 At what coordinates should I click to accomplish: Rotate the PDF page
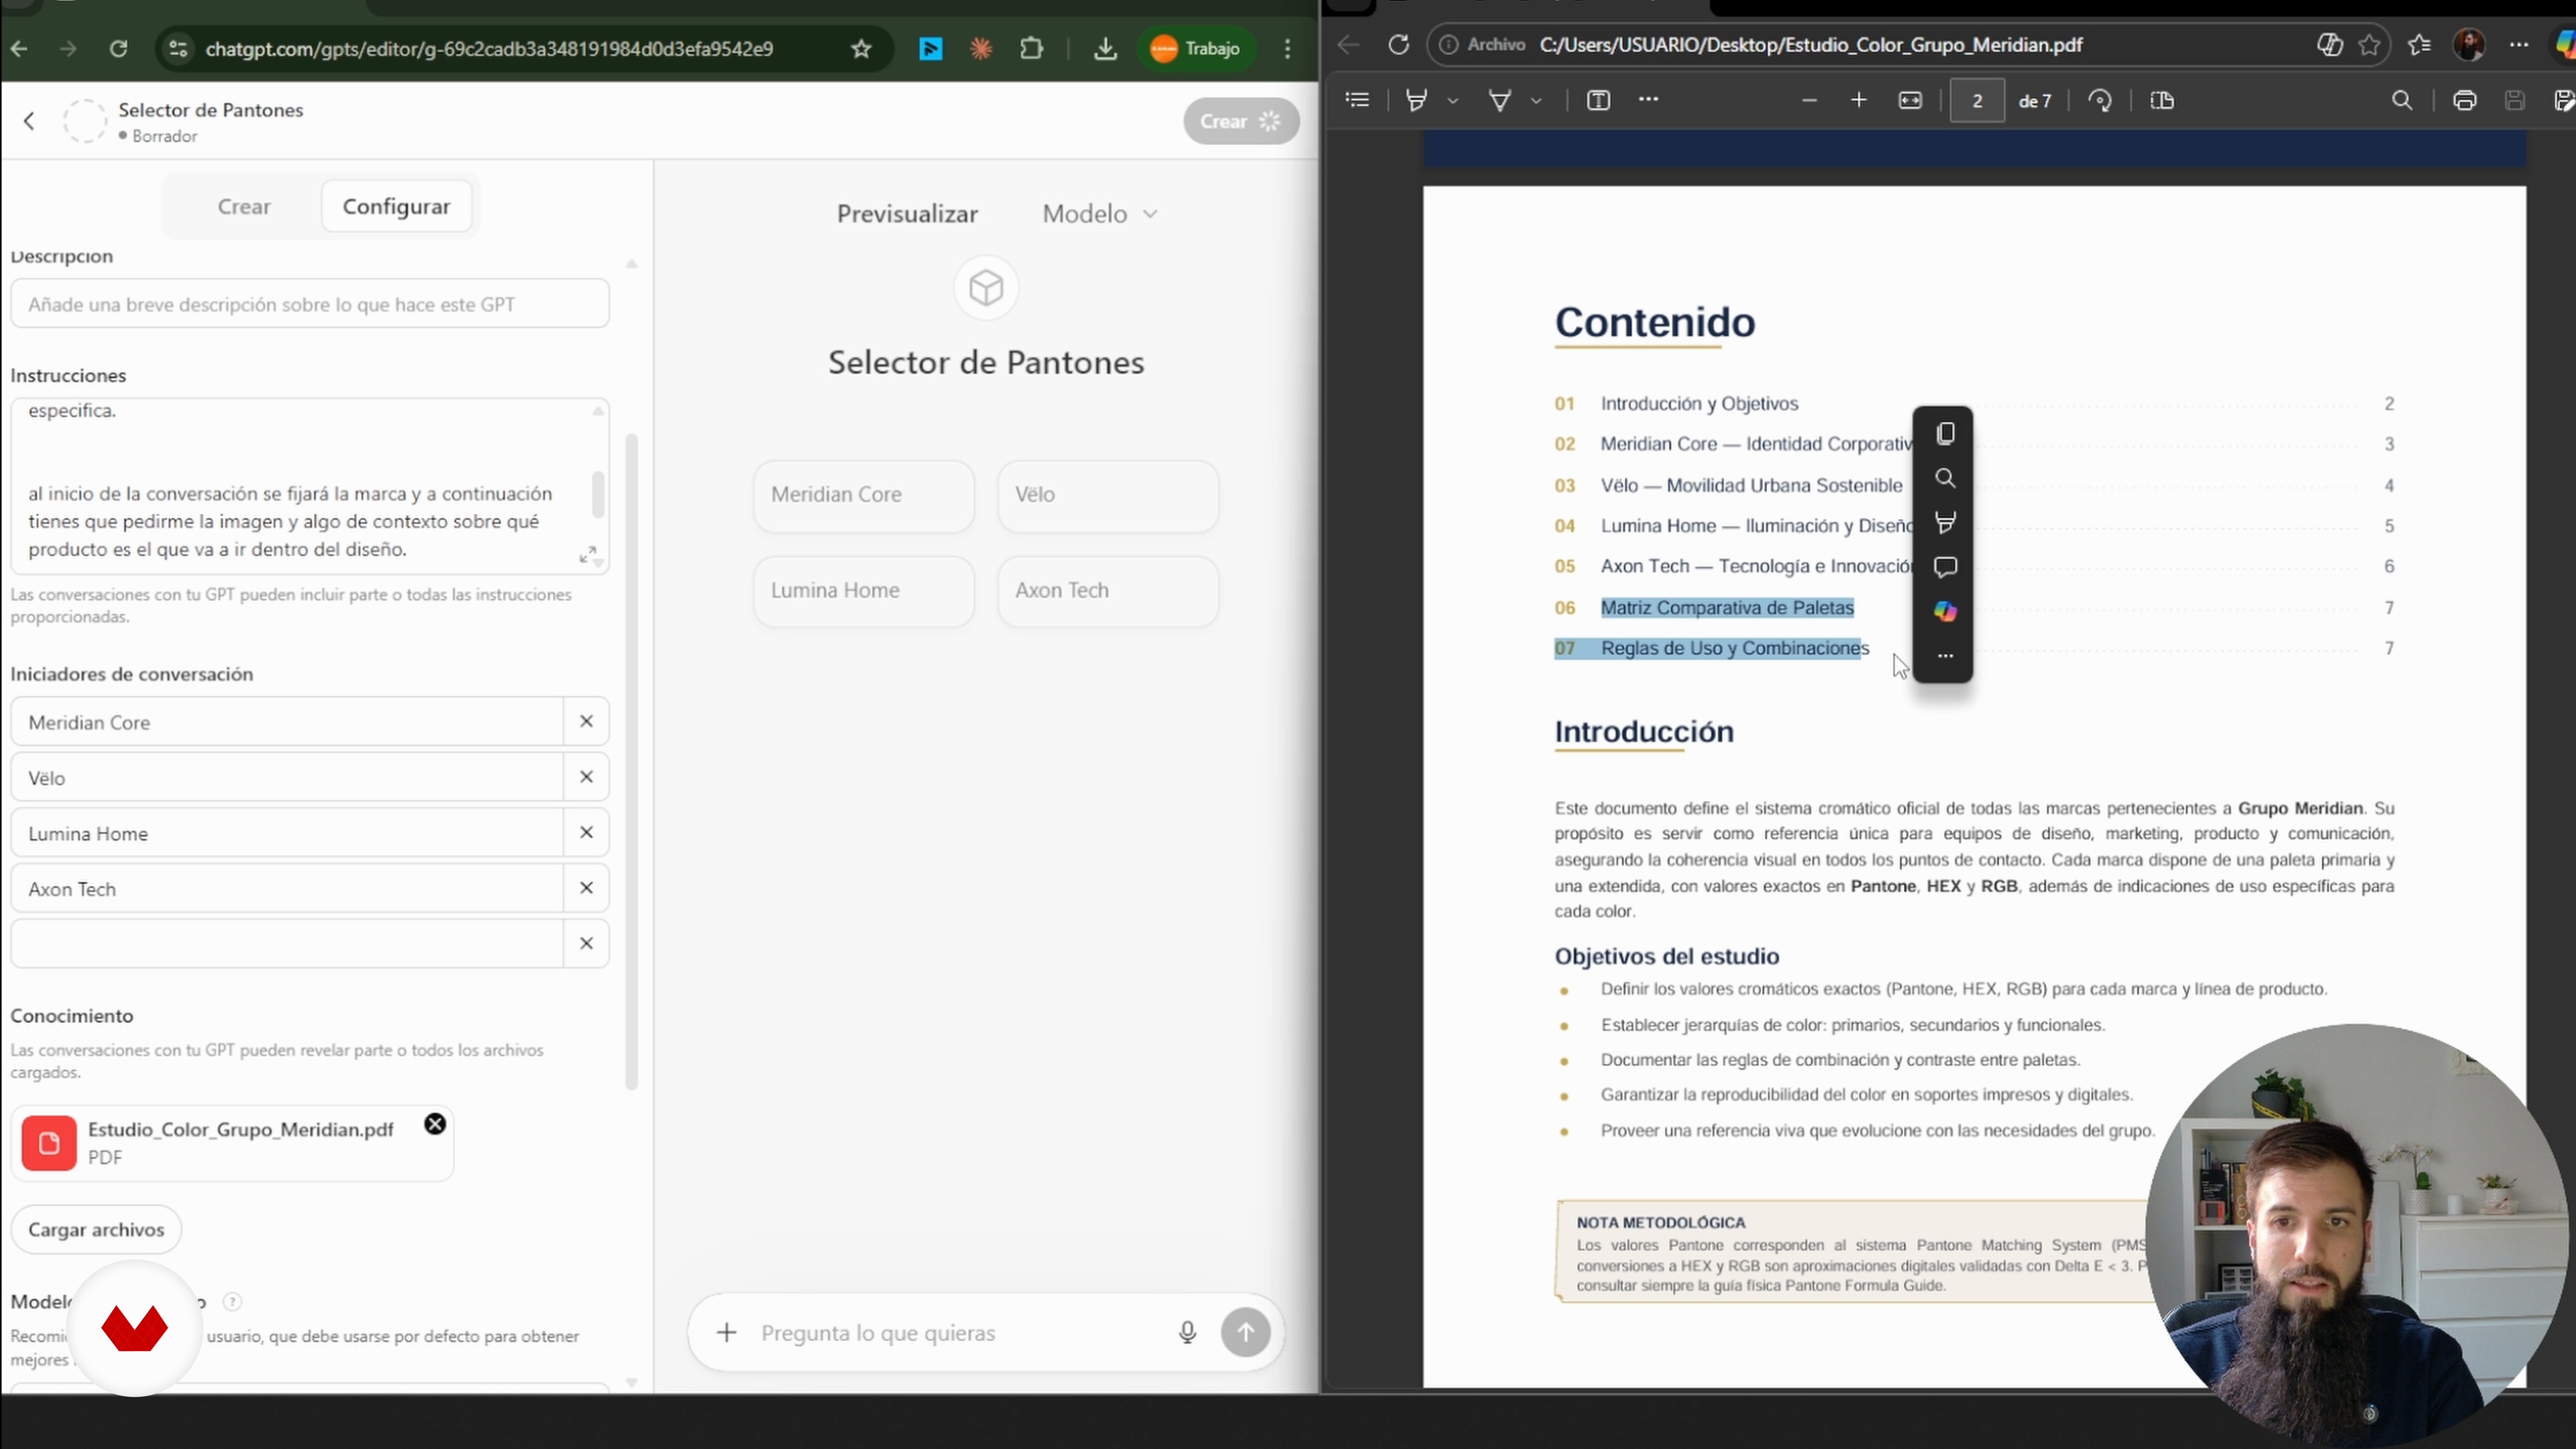(x=2100, y=100)
